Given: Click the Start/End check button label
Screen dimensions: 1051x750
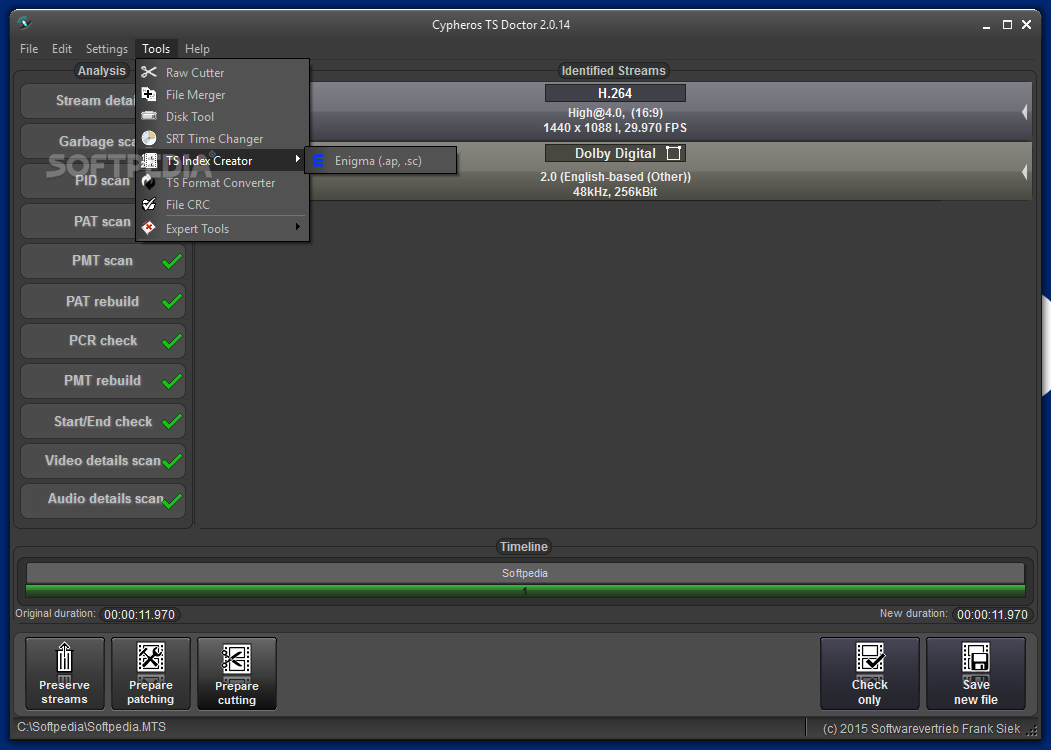Looking at the screenshot, I should pyautogui.click(x=103, y=422).
